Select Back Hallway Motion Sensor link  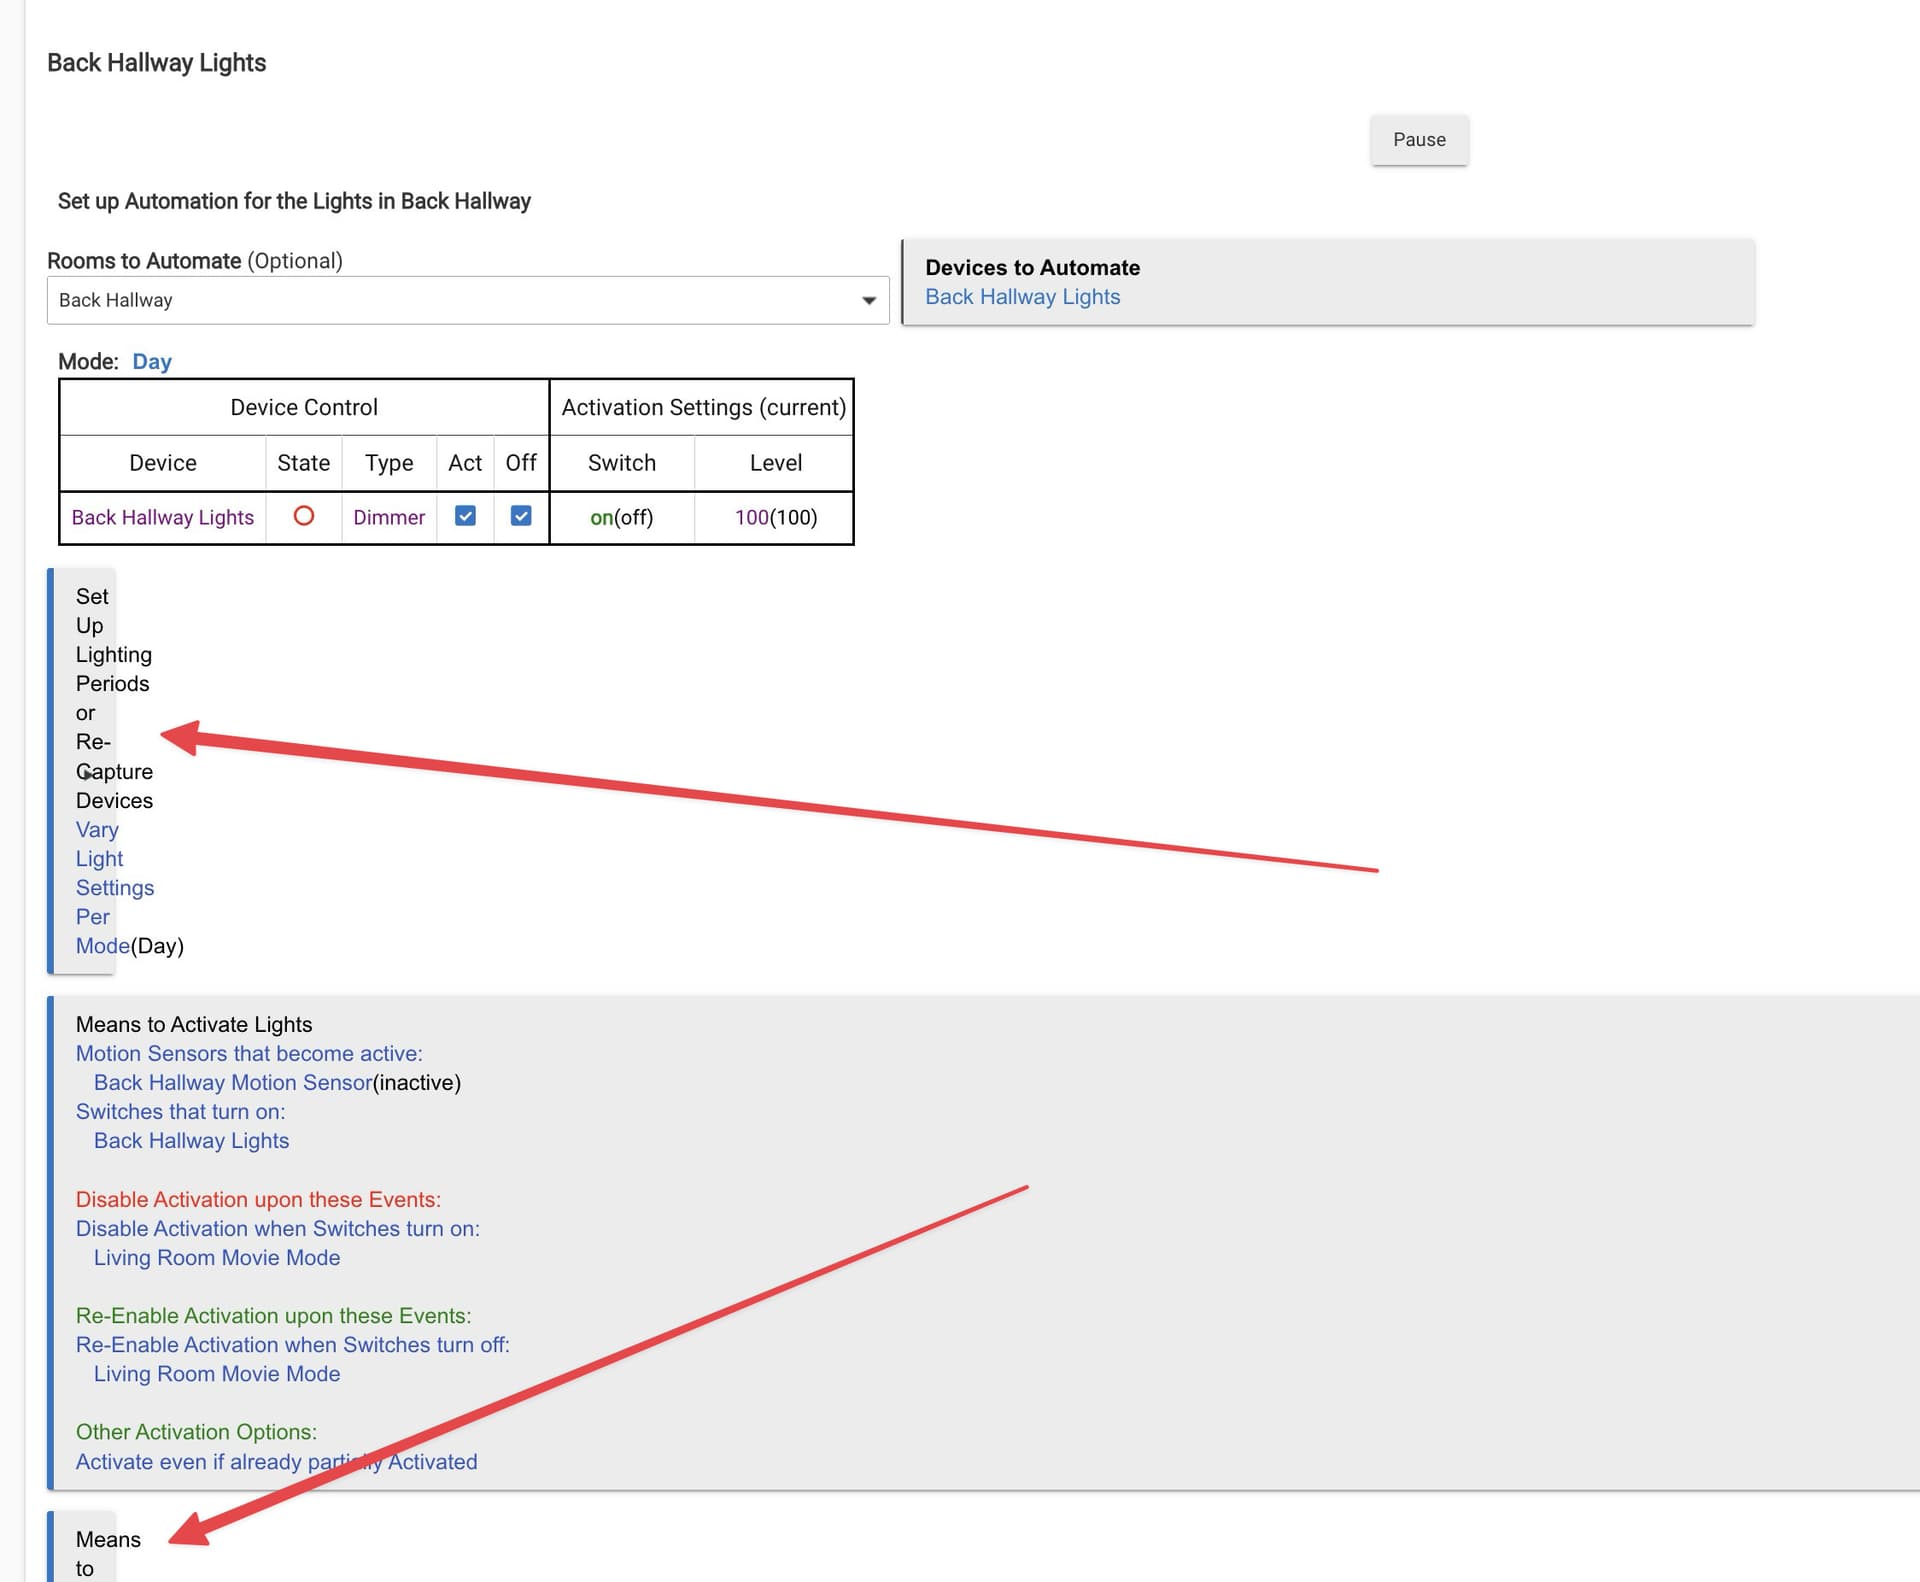coord(233,1082)
